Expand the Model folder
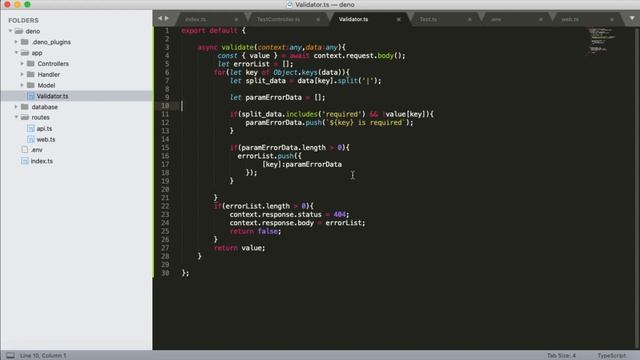 [x=22, y=85]
